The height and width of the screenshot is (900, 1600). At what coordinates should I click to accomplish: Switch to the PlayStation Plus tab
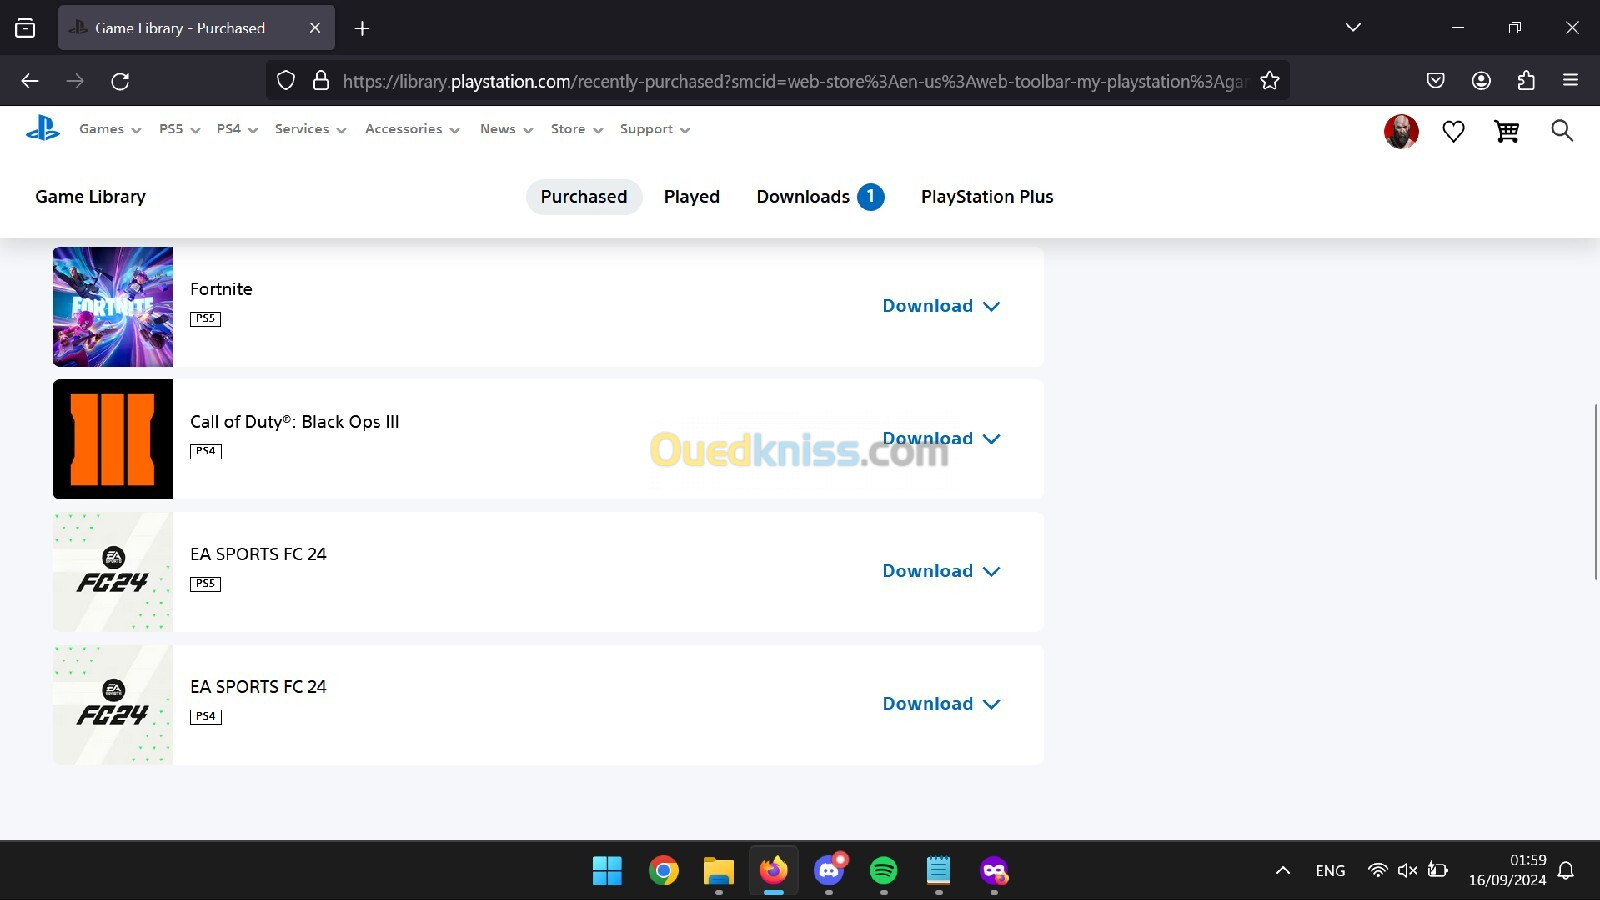[x=987, y=197]
